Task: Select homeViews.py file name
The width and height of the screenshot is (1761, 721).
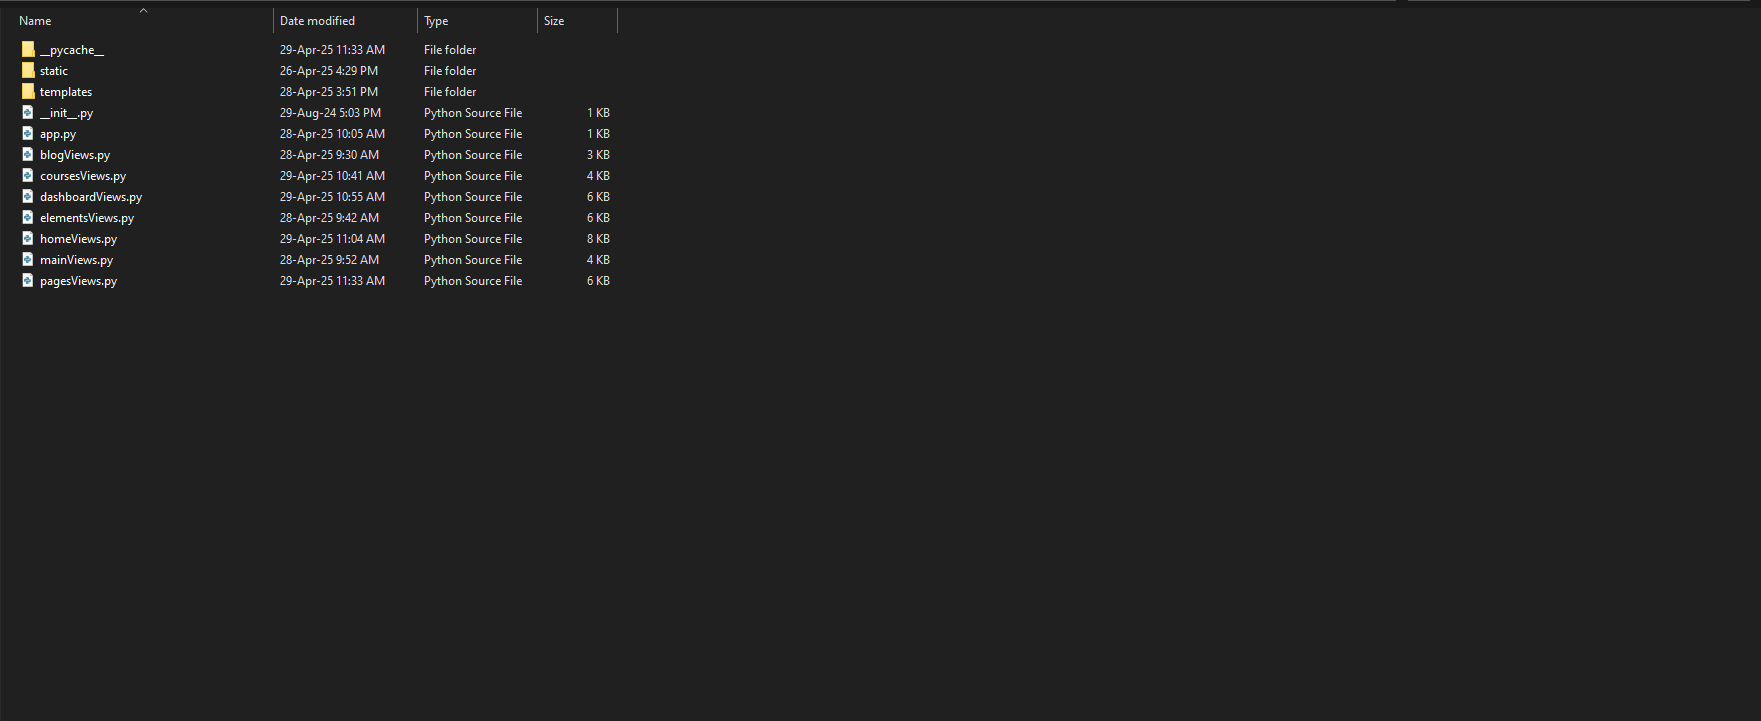Action: point(78,239)
